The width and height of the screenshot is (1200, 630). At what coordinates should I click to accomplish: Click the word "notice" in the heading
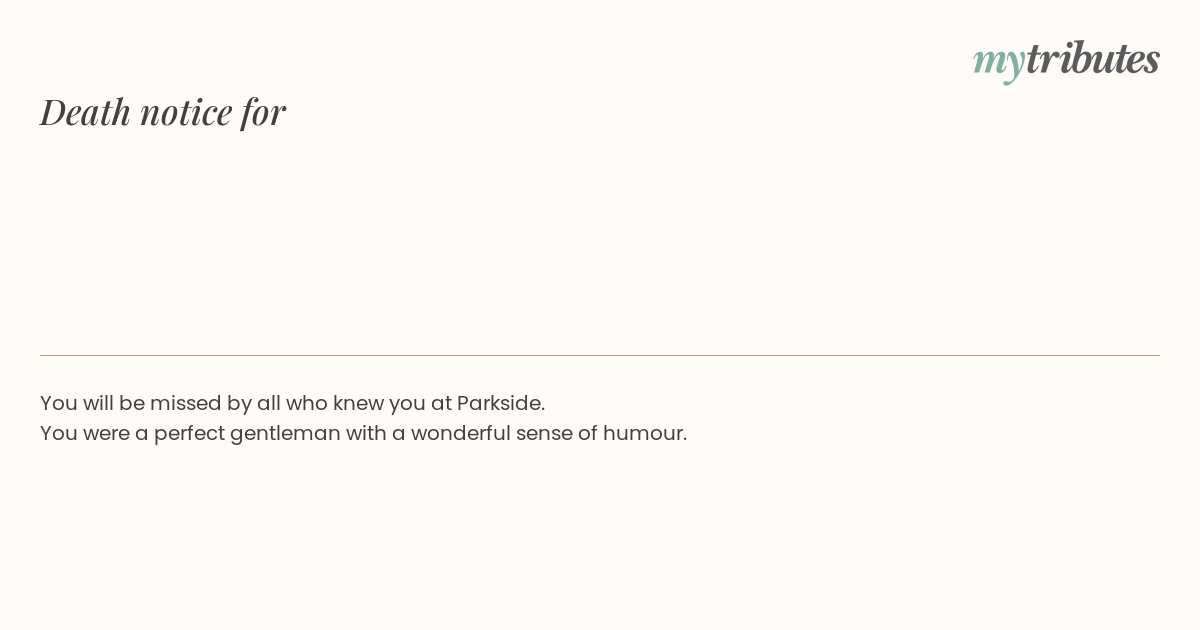tap(186, 113)
